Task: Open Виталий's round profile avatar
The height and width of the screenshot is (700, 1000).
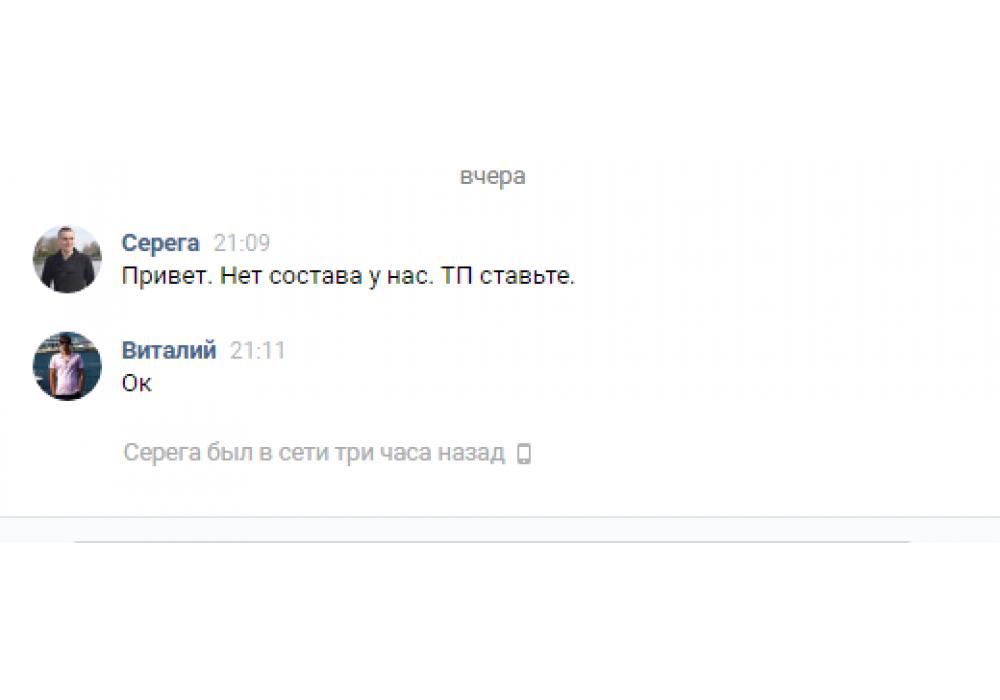Action: 67,366
